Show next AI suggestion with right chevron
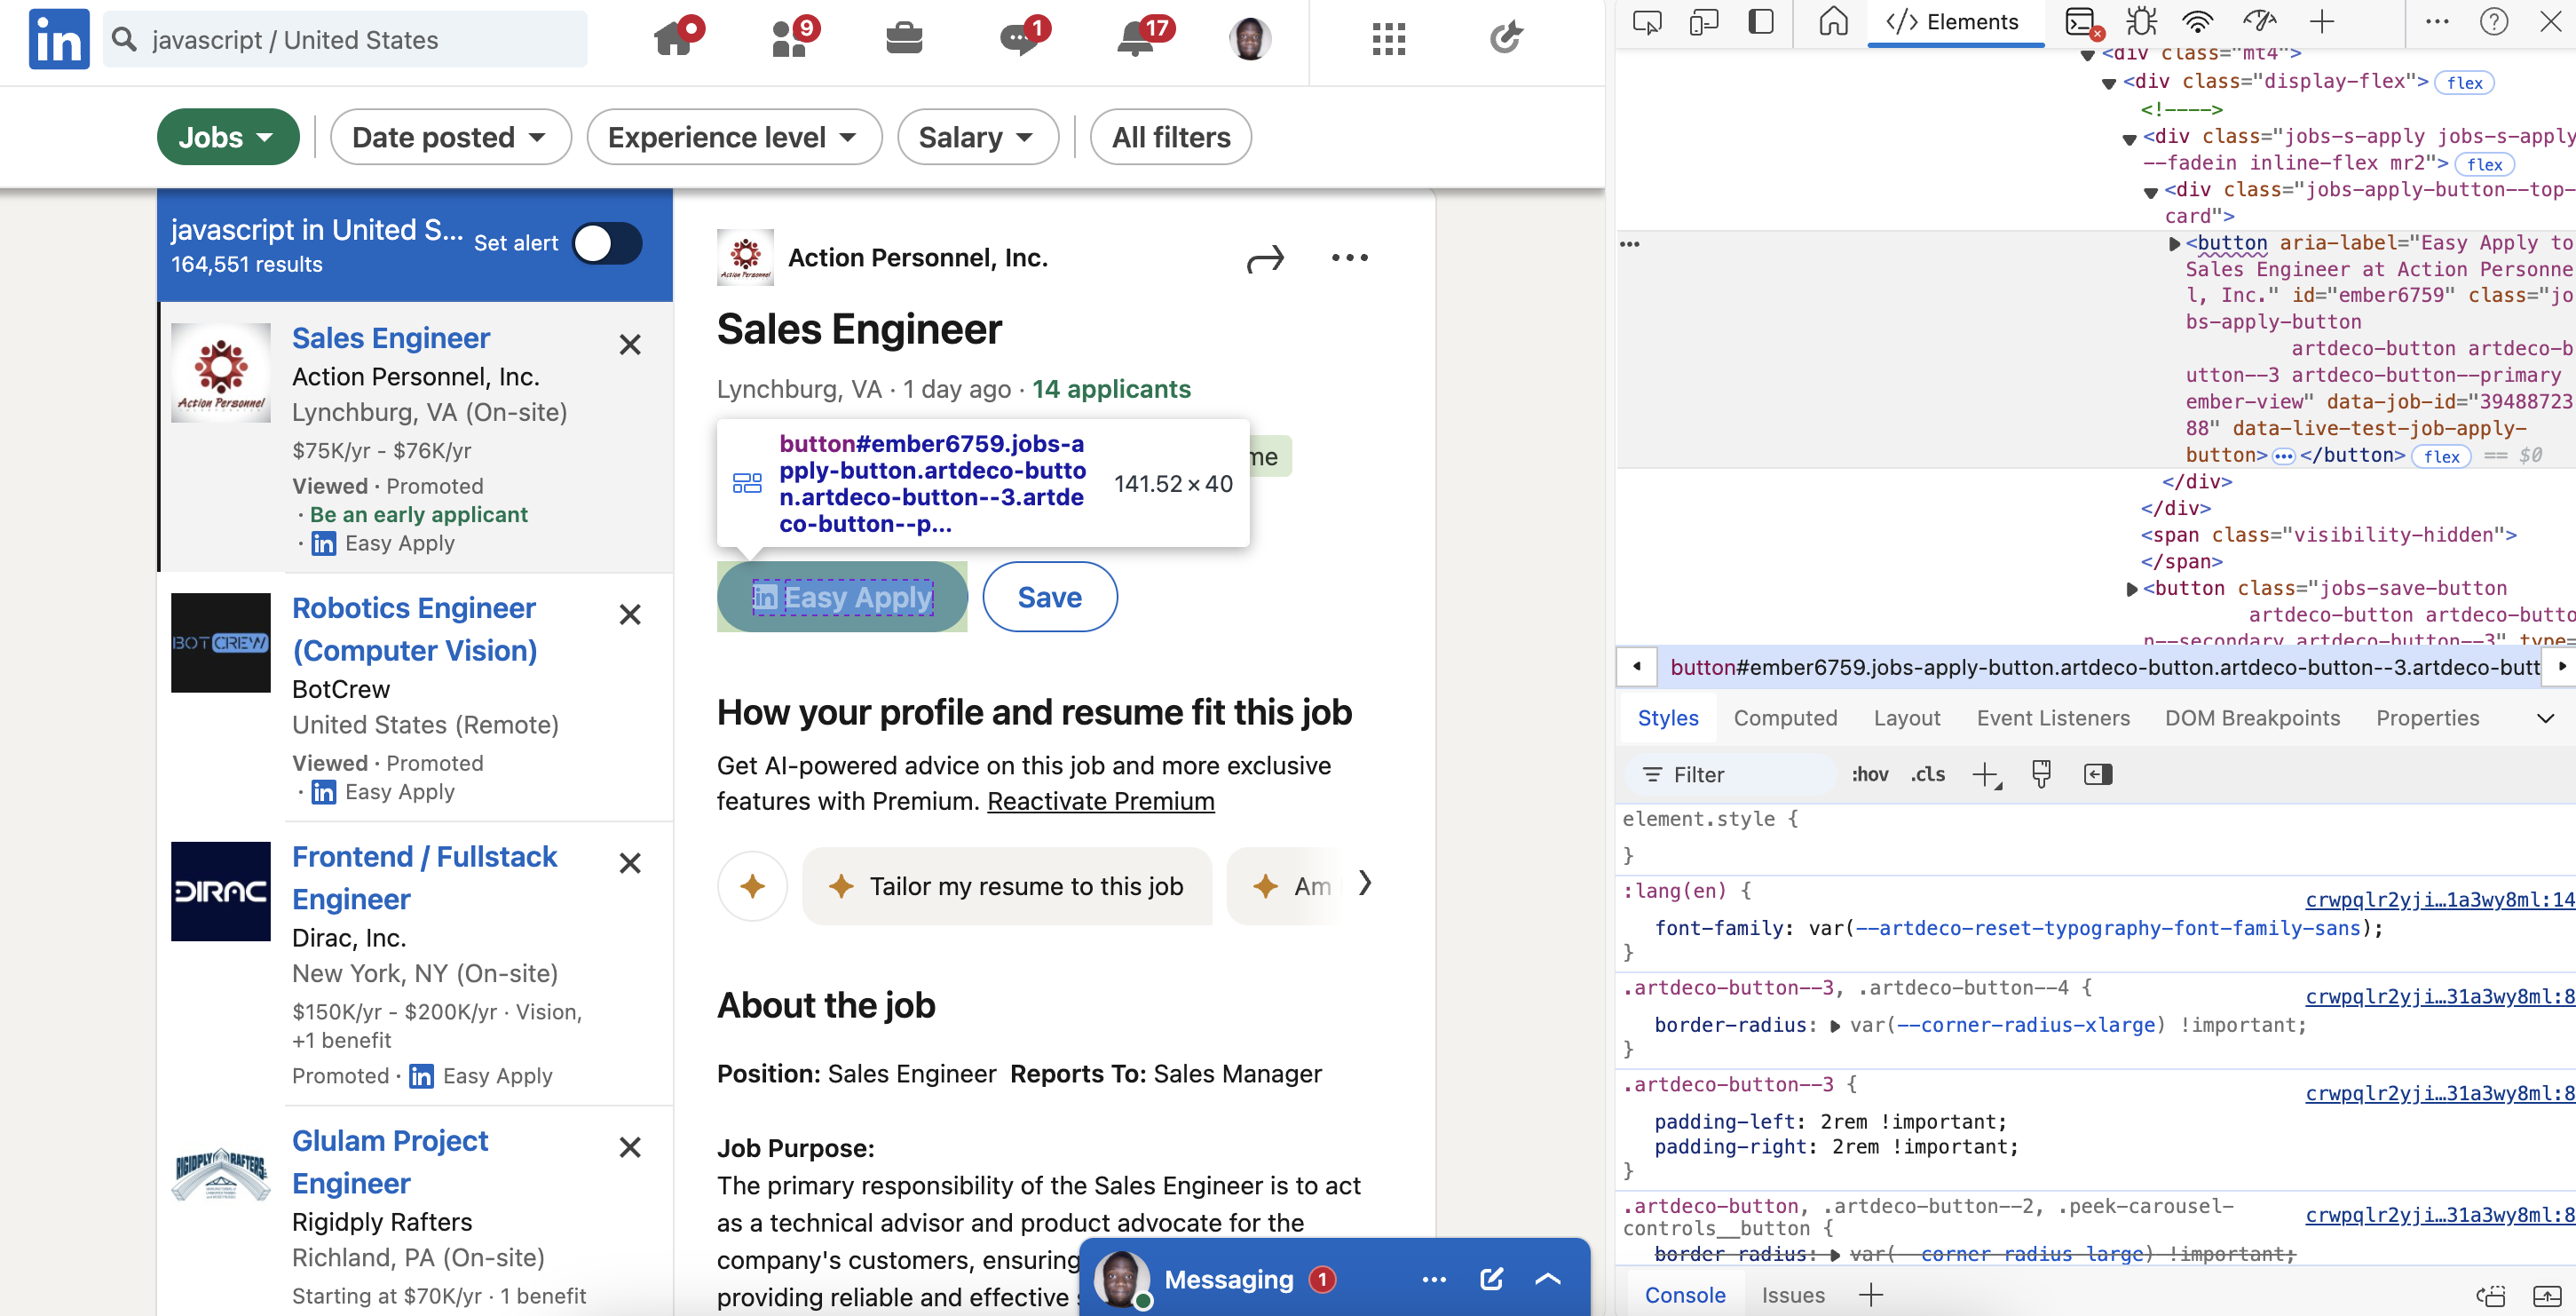The width and height of the screenshot is (2576, 1316). (1364, 884)
